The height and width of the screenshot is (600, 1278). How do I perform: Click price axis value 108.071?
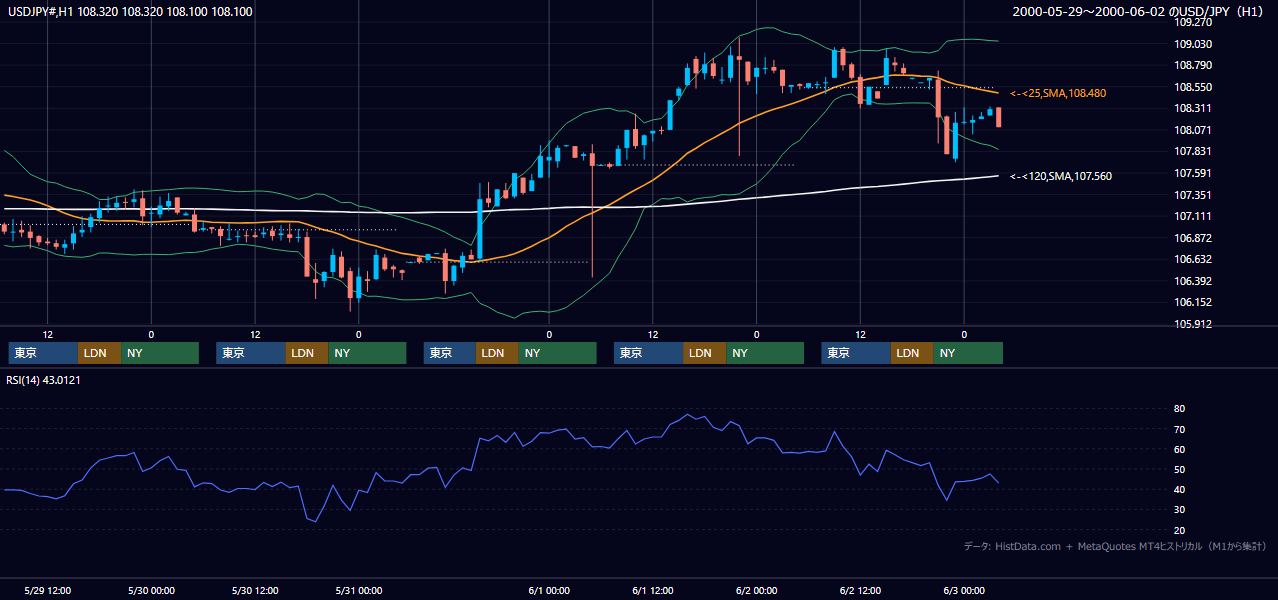[x=1194, y=130]
